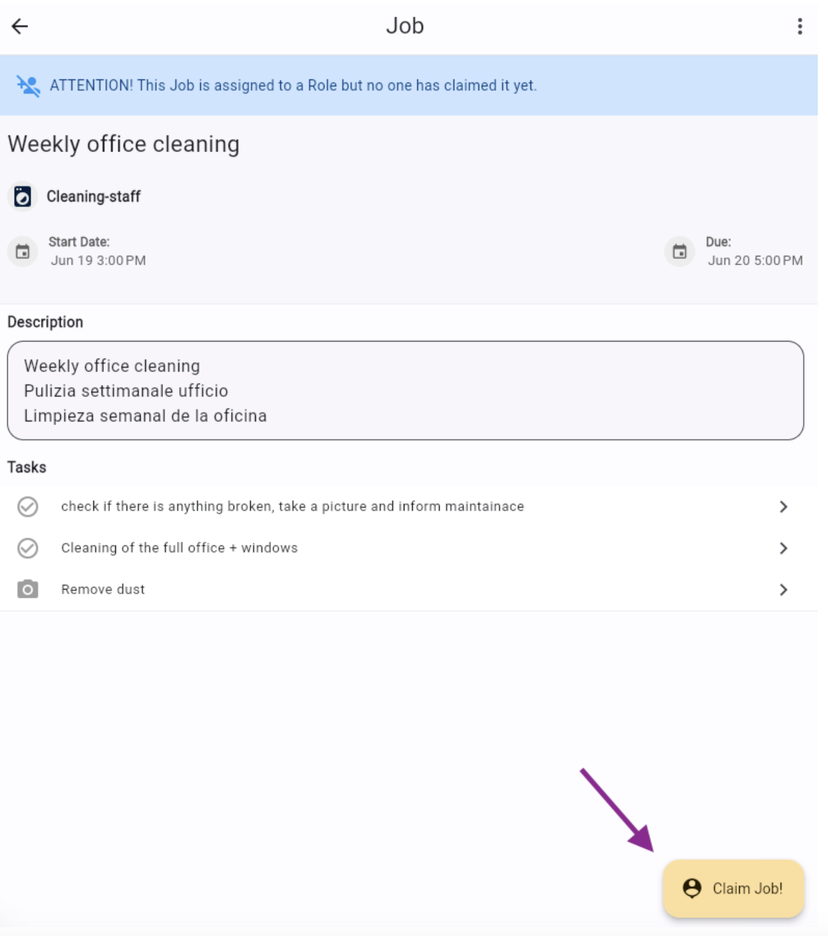Click inside the Description text box
Screen dimensions: 828x936
click(405, 391)
